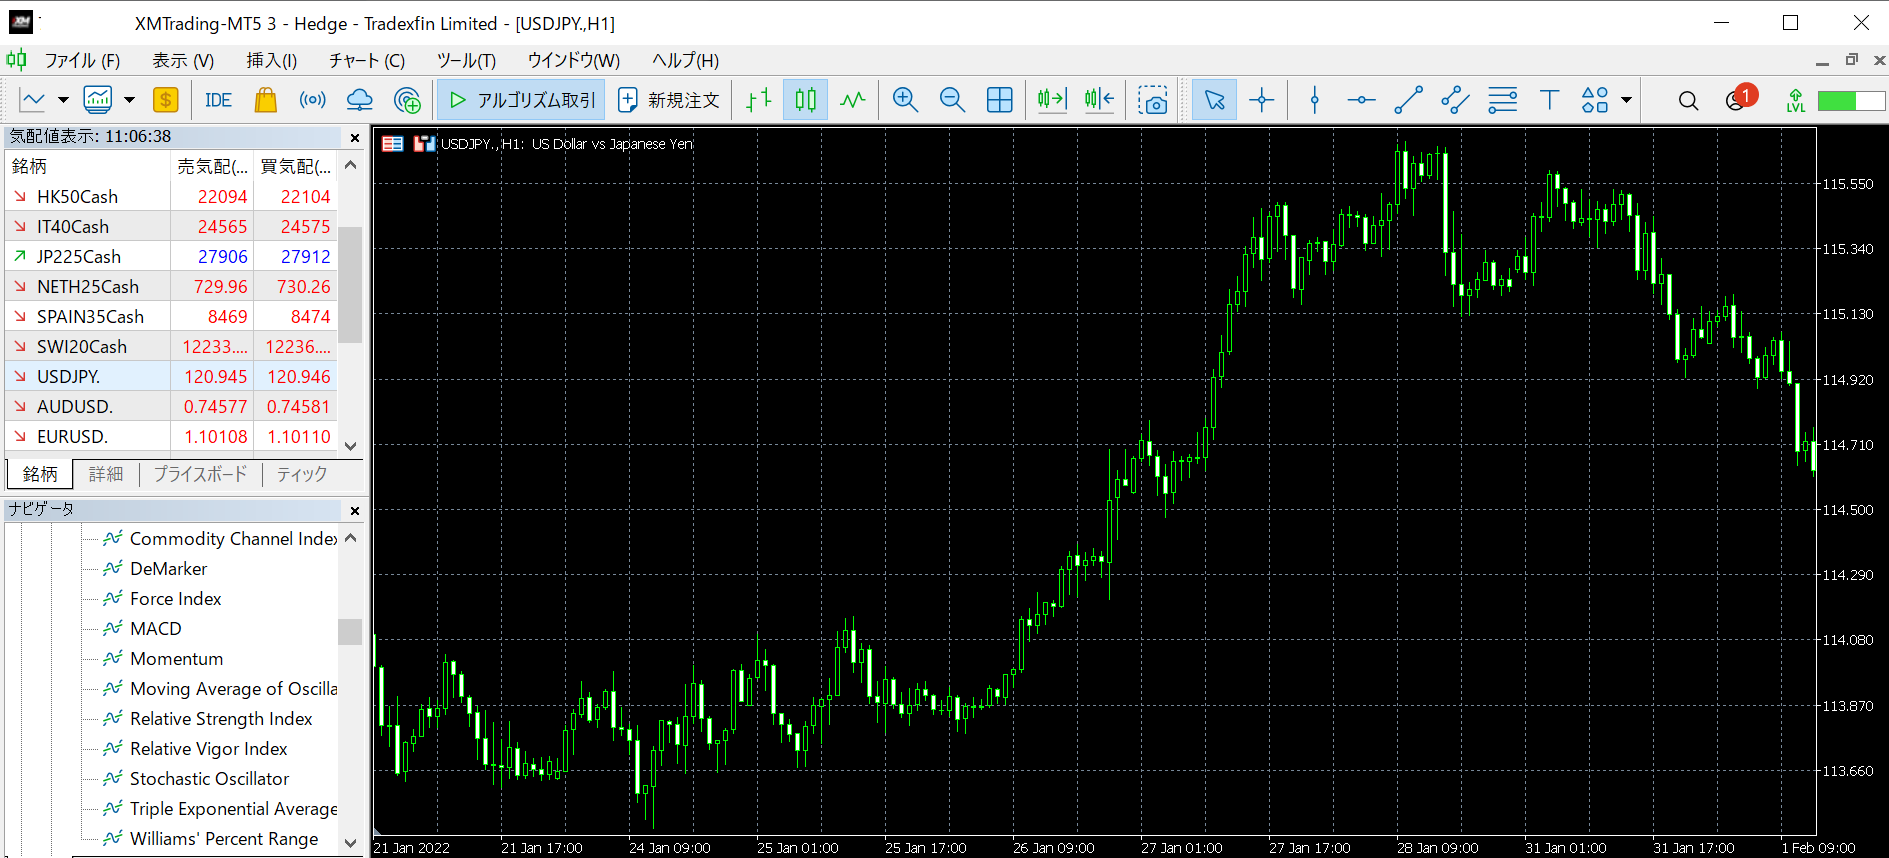This screenshot has height=858, width=1889.
Task: Select the text label tool
Action: [x=1549, y=100]
